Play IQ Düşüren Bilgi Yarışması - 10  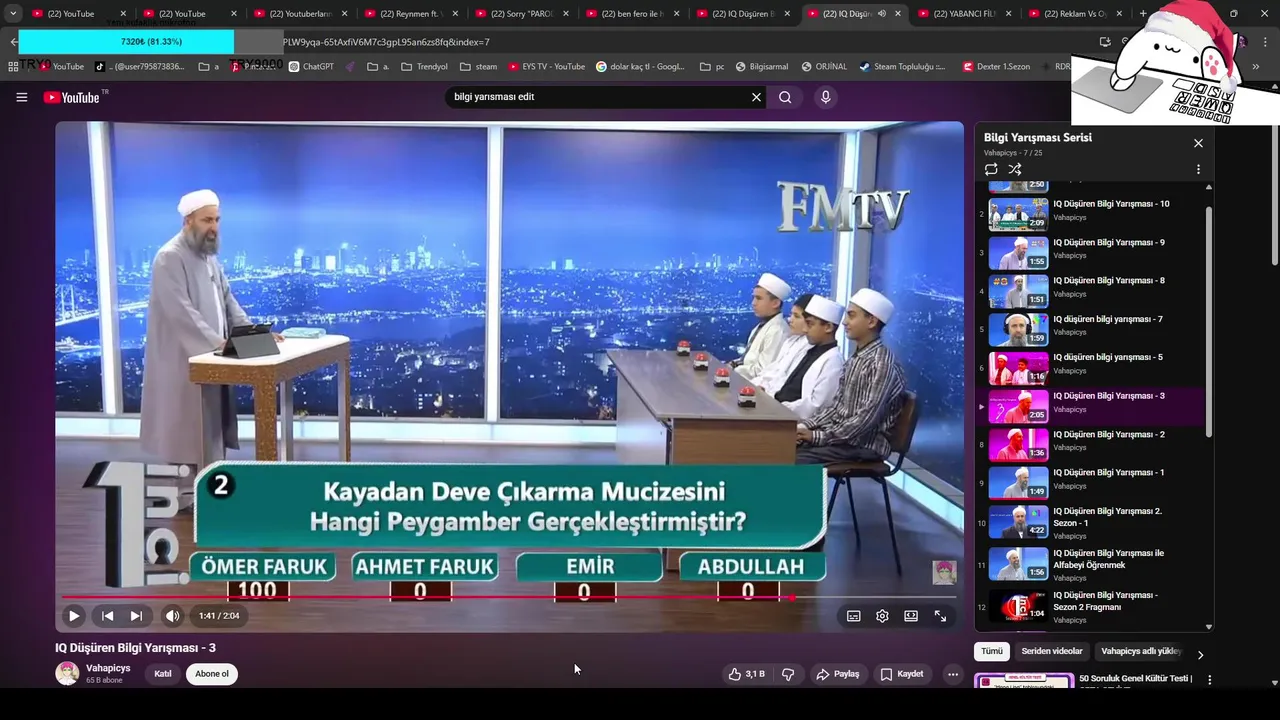1111,204
